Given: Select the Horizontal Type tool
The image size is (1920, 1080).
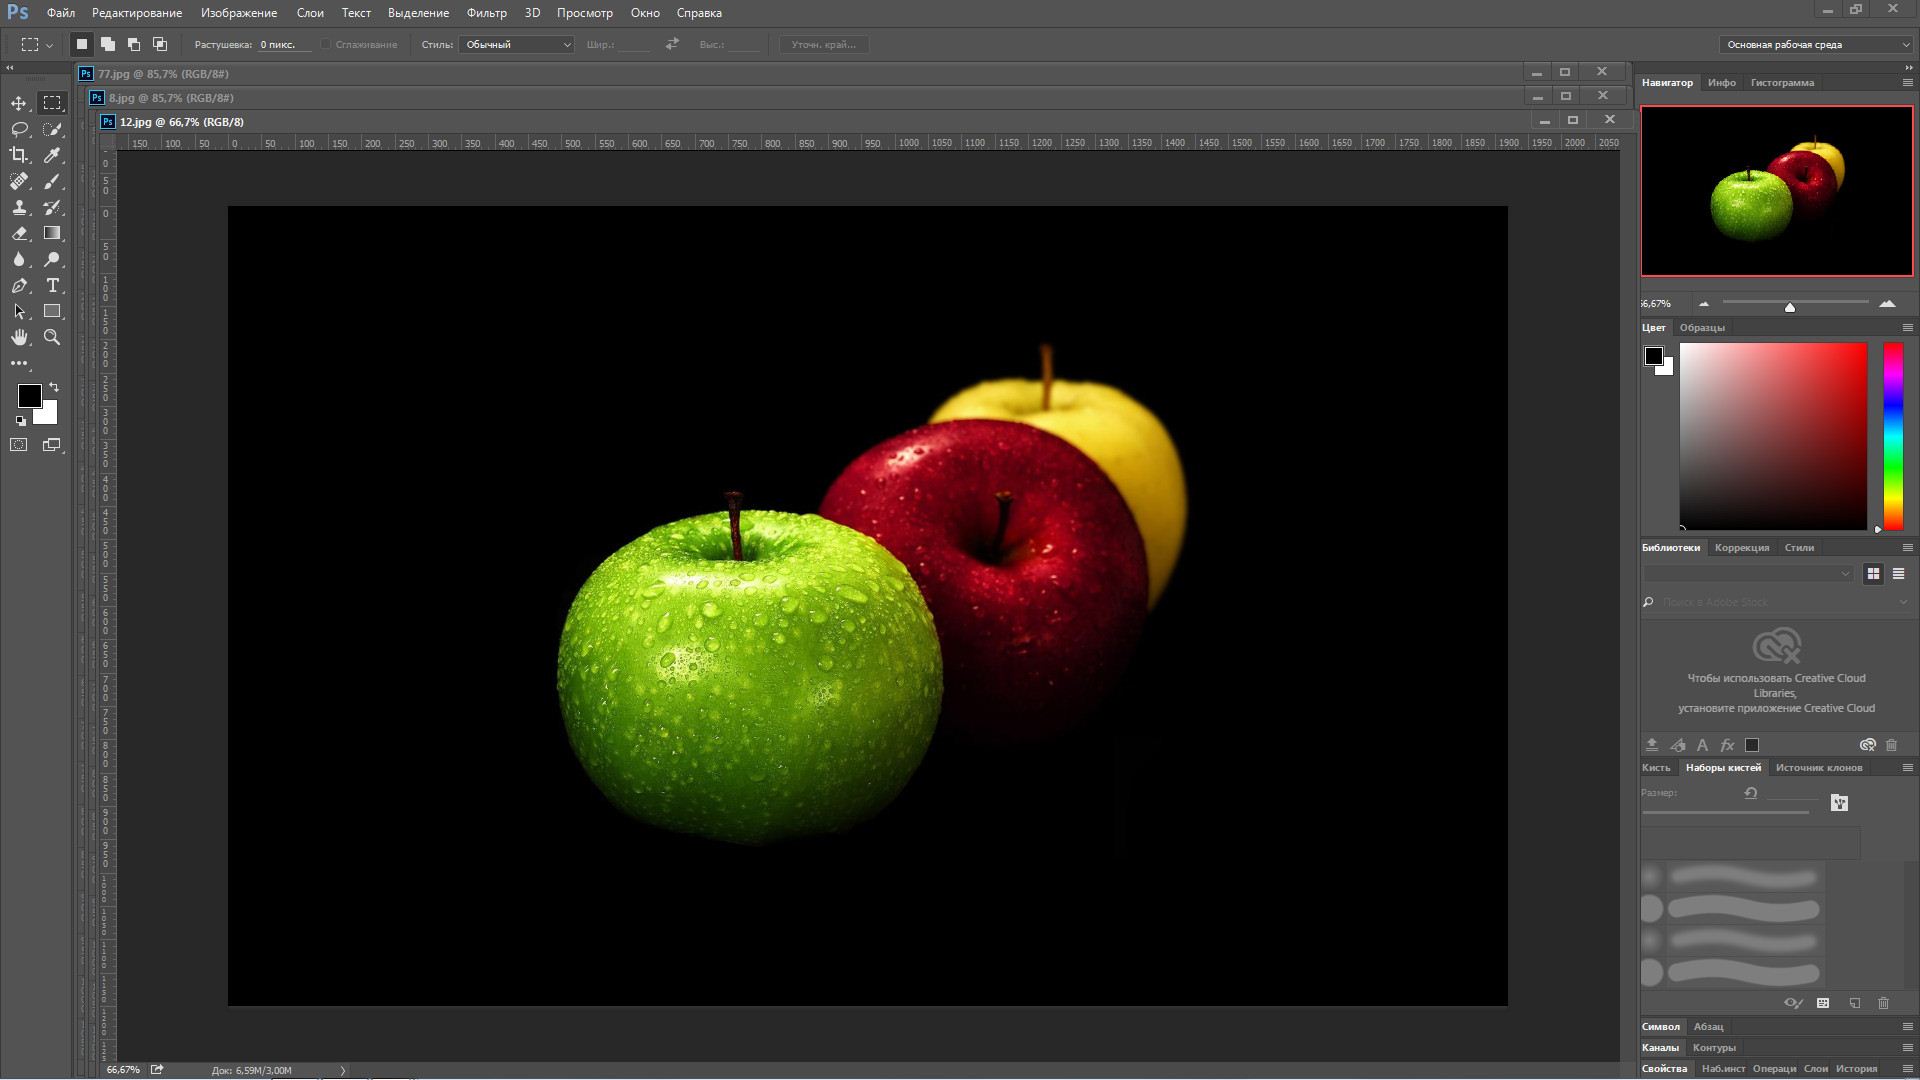Looking at the screenshot, I should pyautogui.click(x=52, y=285).
